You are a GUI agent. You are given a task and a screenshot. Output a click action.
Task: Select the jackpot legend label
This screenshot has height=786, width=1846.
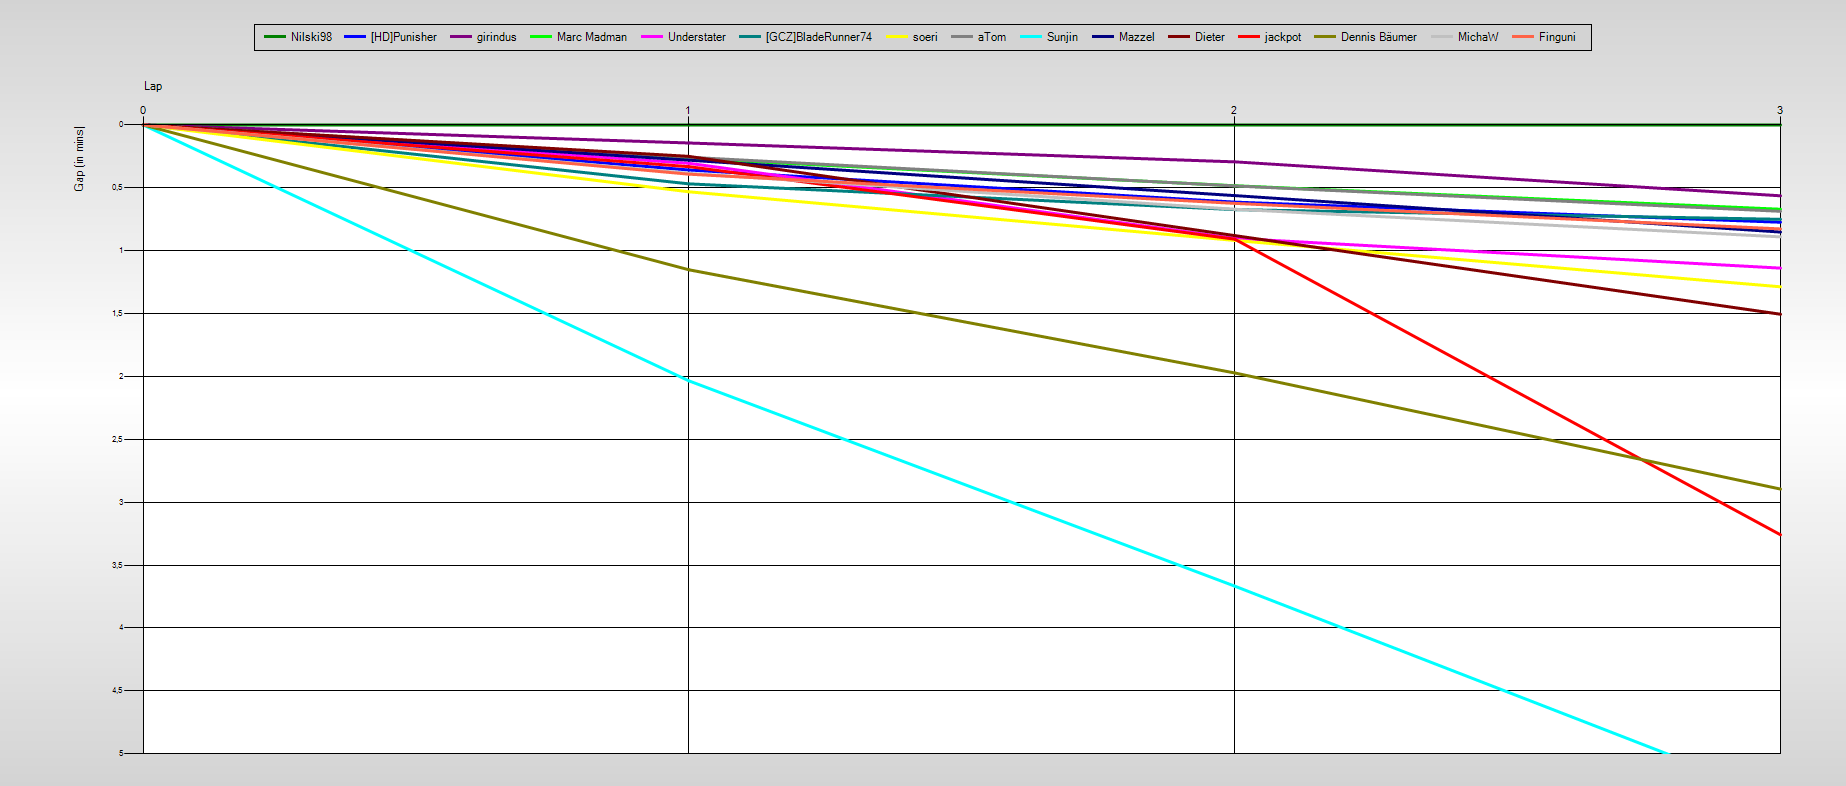click(1282, 37)
